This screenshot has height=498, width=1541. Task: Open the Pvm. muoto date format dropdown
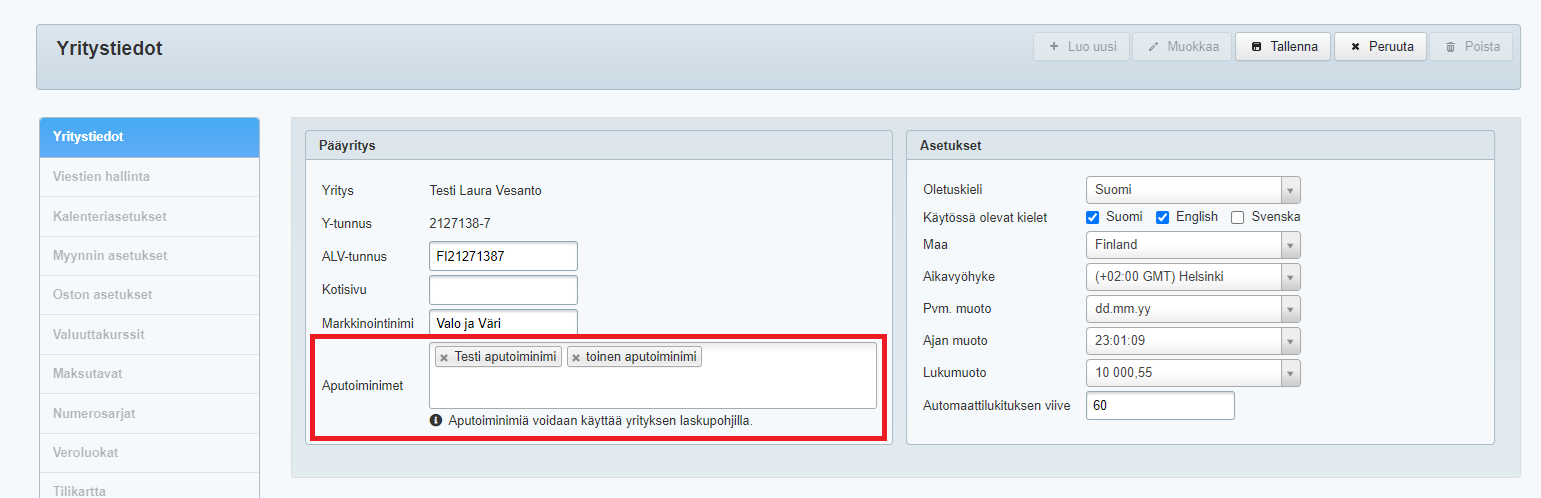click(1192, 309)
